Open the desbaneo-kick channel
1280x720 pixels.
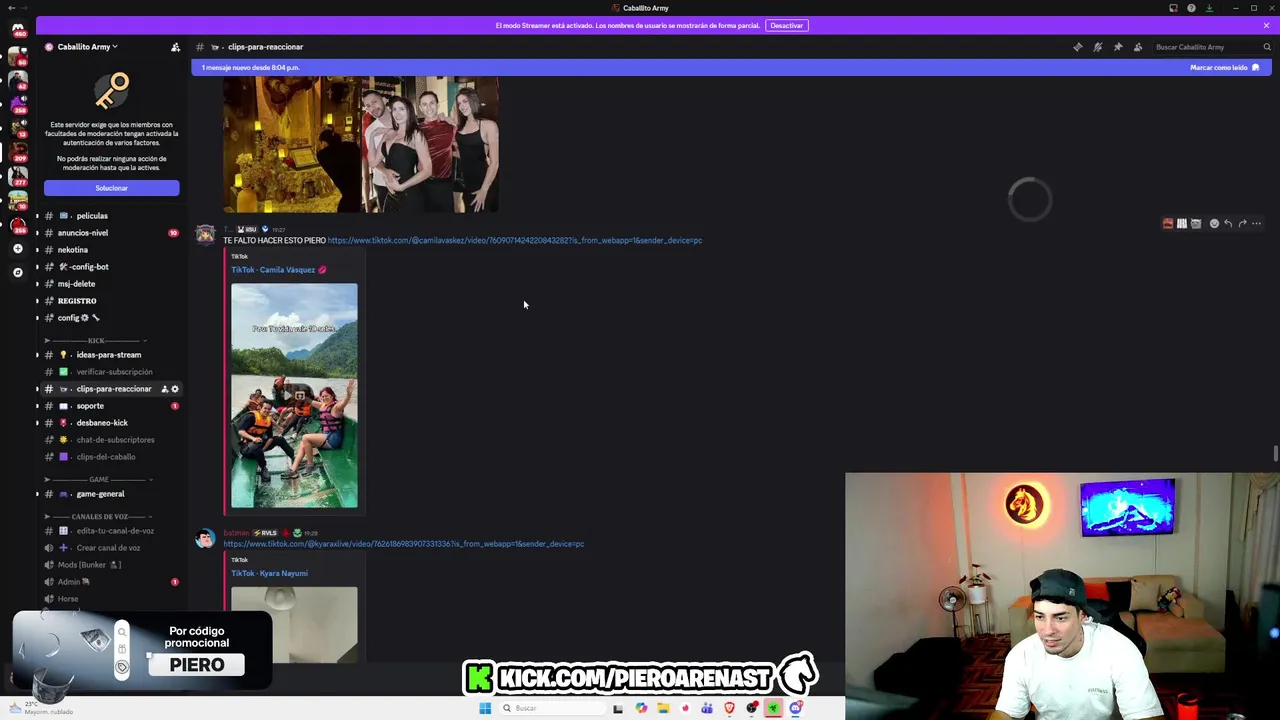point(111,423)
